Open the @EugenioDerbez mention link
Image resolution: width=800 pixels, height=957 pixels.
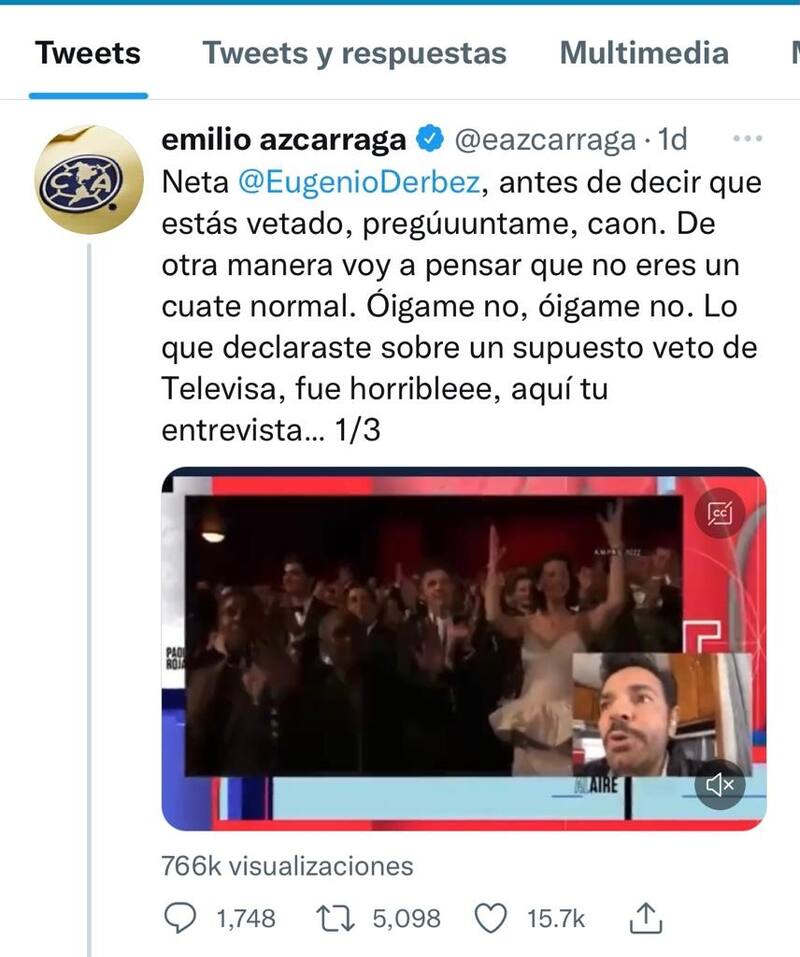coord(359,182)
